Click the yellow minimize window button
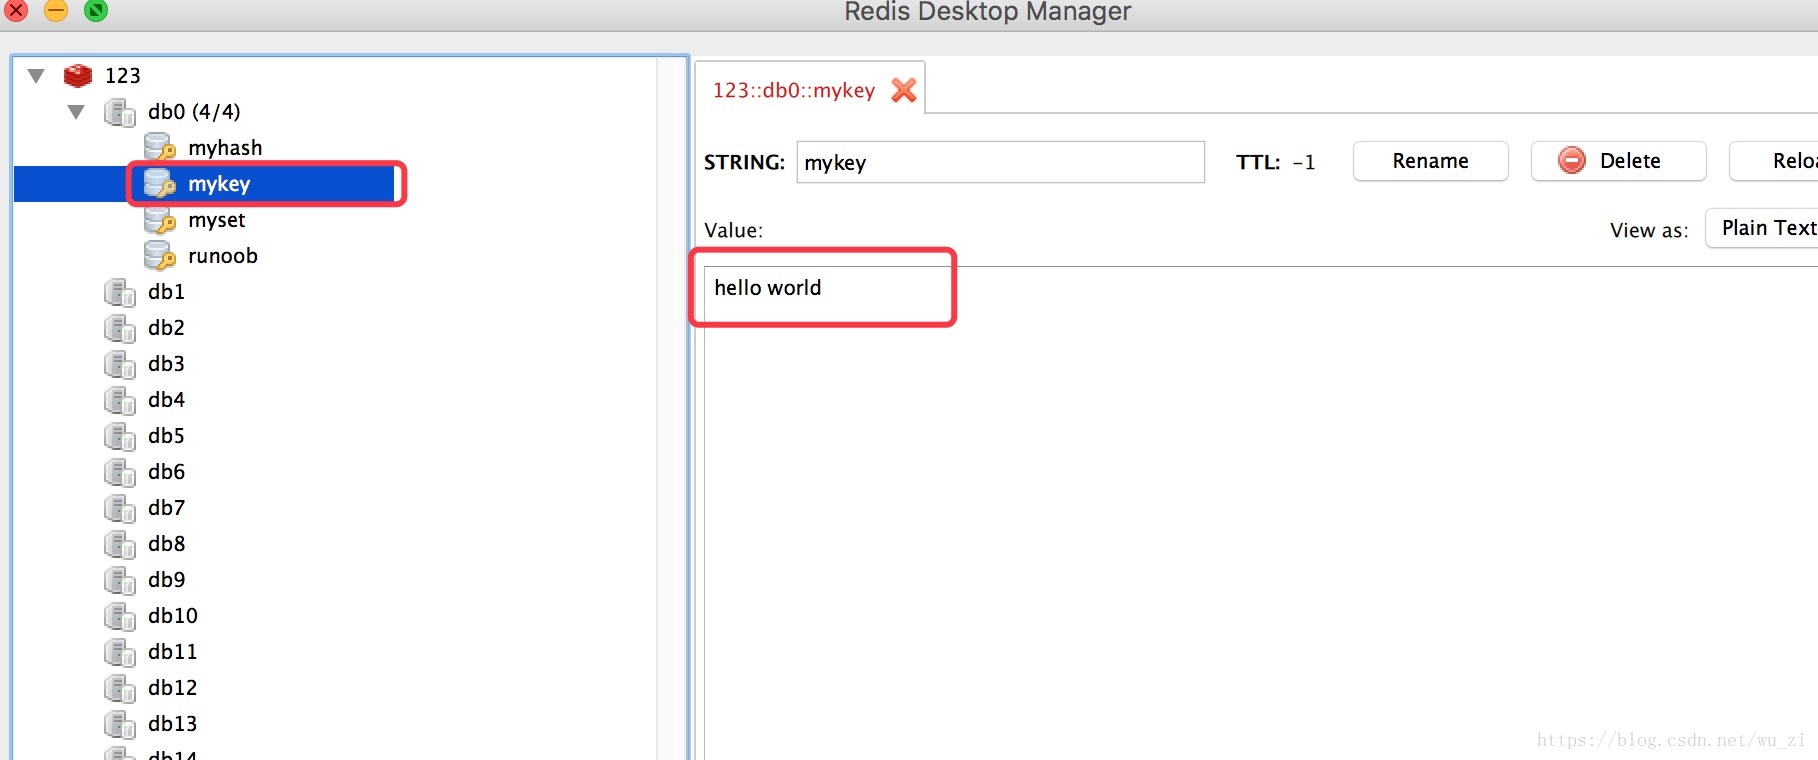The width and height of the screenshot is (1818, 760). [56, 10]
